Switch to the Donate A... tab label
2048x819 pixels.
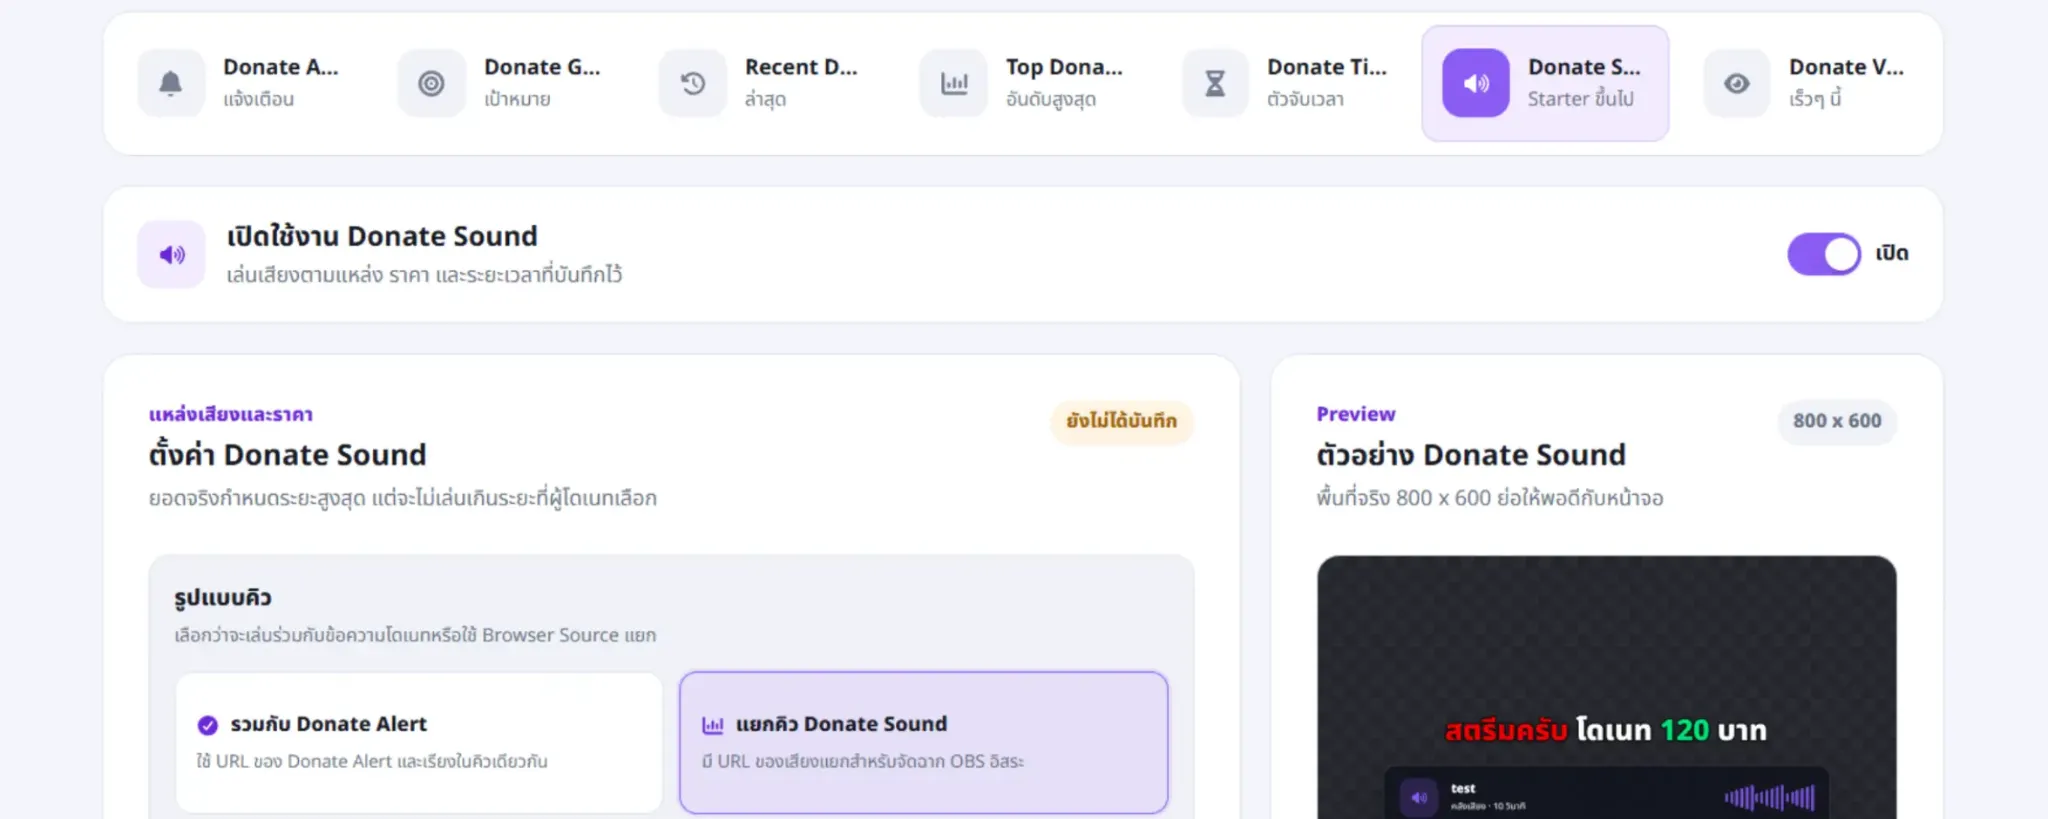tap(281, 67)
